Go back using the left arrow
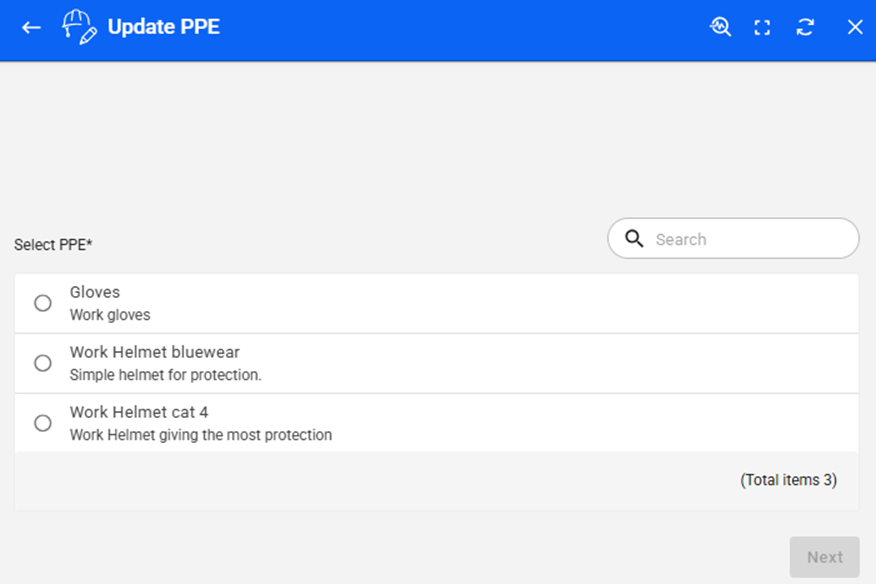Screen dimensions: 876x584 click(32, 27)
